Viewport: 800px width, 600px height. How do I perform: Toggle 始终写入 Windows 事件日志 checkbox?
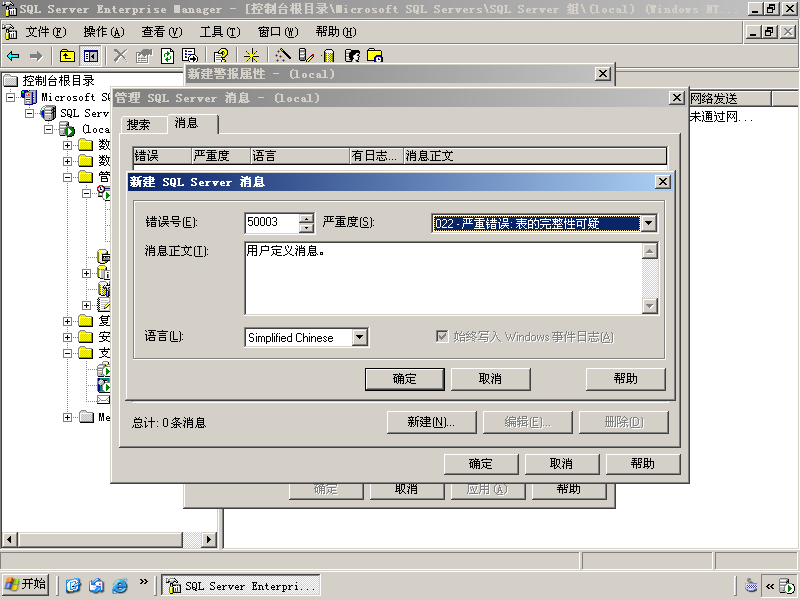pyautogui.click(x=442, y=336)
